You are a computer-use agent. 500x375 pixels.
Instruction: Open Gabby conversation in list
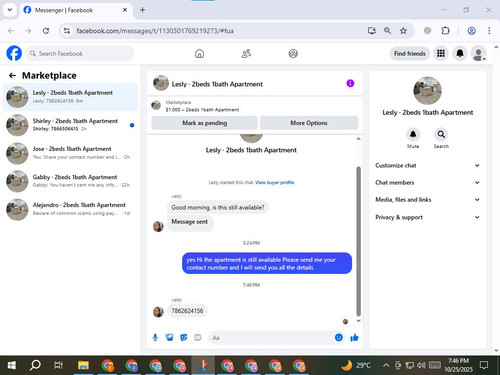pos(70,181)
